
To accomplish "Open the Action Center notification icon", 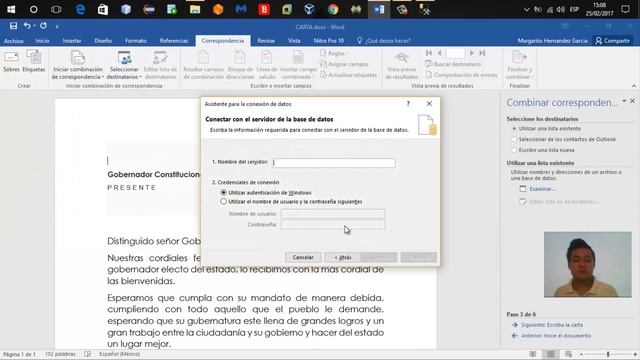I will pos(625,9).
